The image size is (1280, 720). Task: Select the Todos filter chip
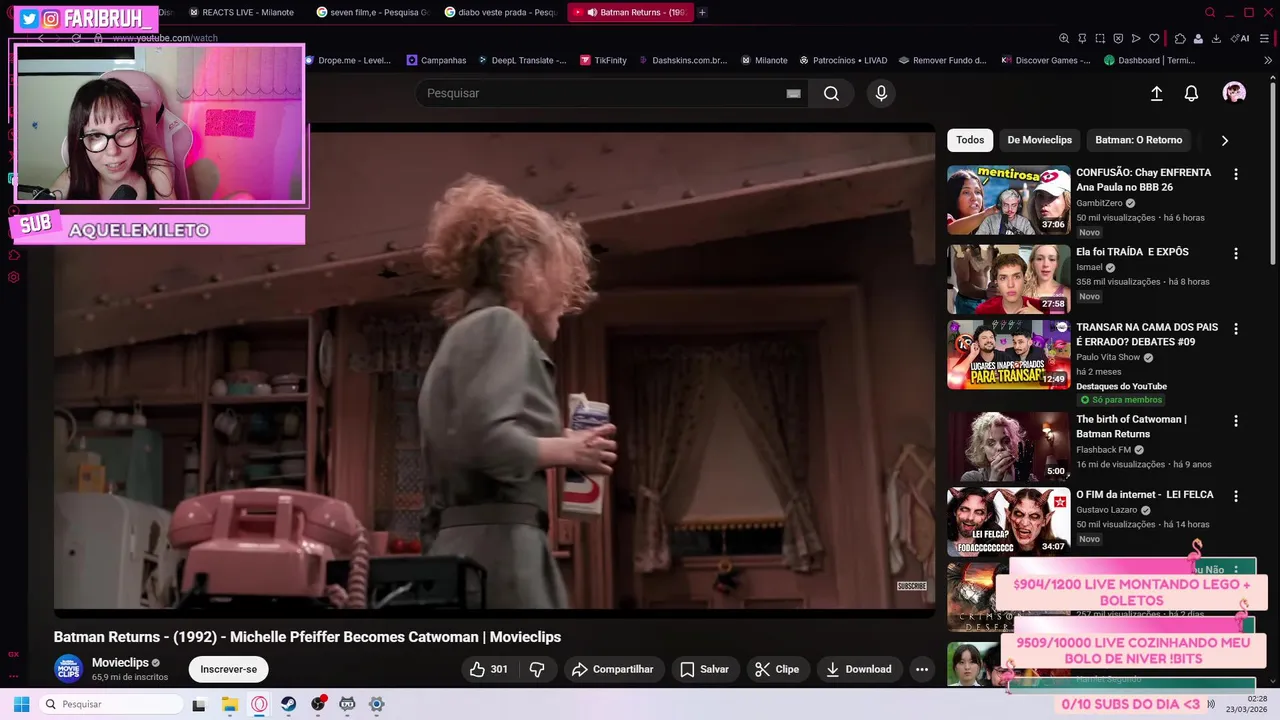(x=970, y=140)
